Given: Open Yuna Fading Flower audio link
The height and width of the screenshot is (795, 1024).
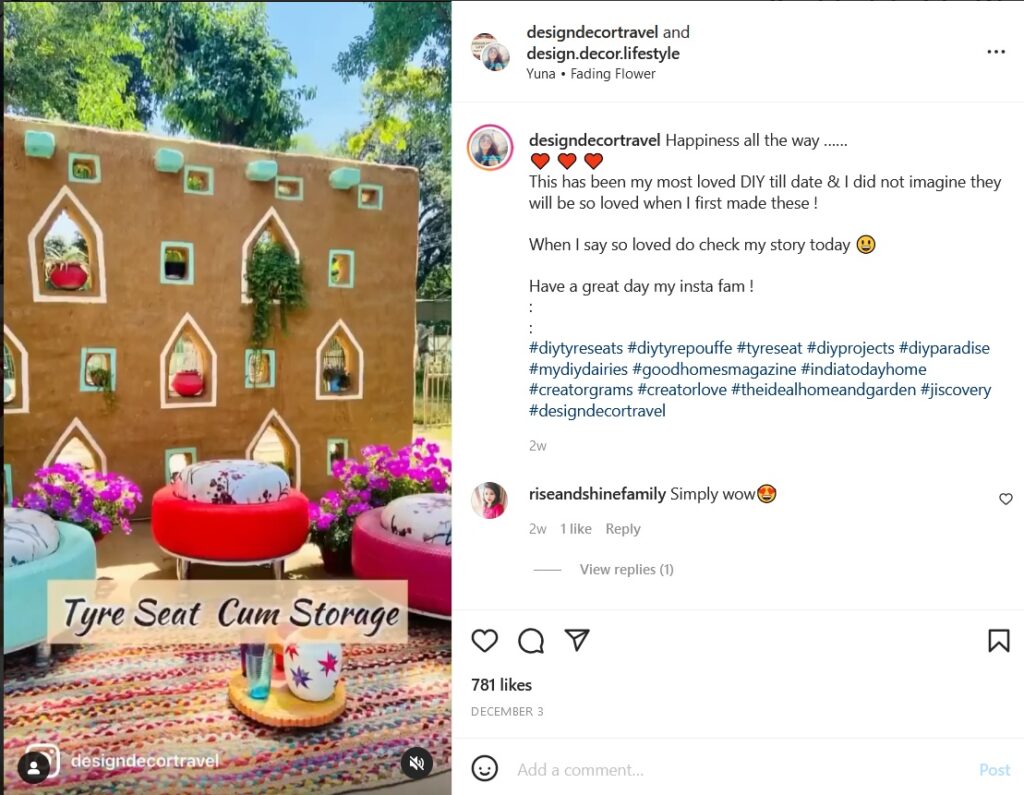Looking at the screenshot, I should tap(591, 74).
